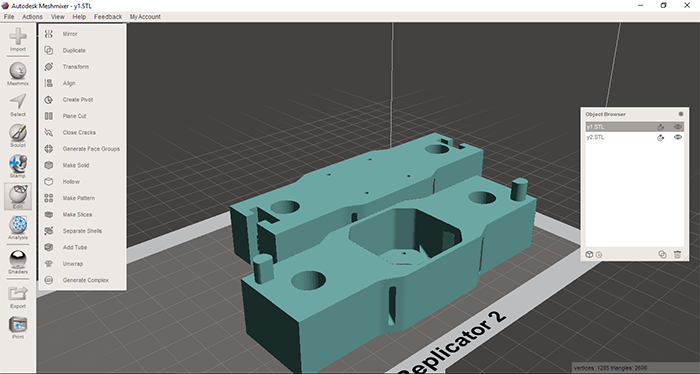Open the Analysis tools
Viewport: 700px width, 374px height.
click(x=18, y=228)
